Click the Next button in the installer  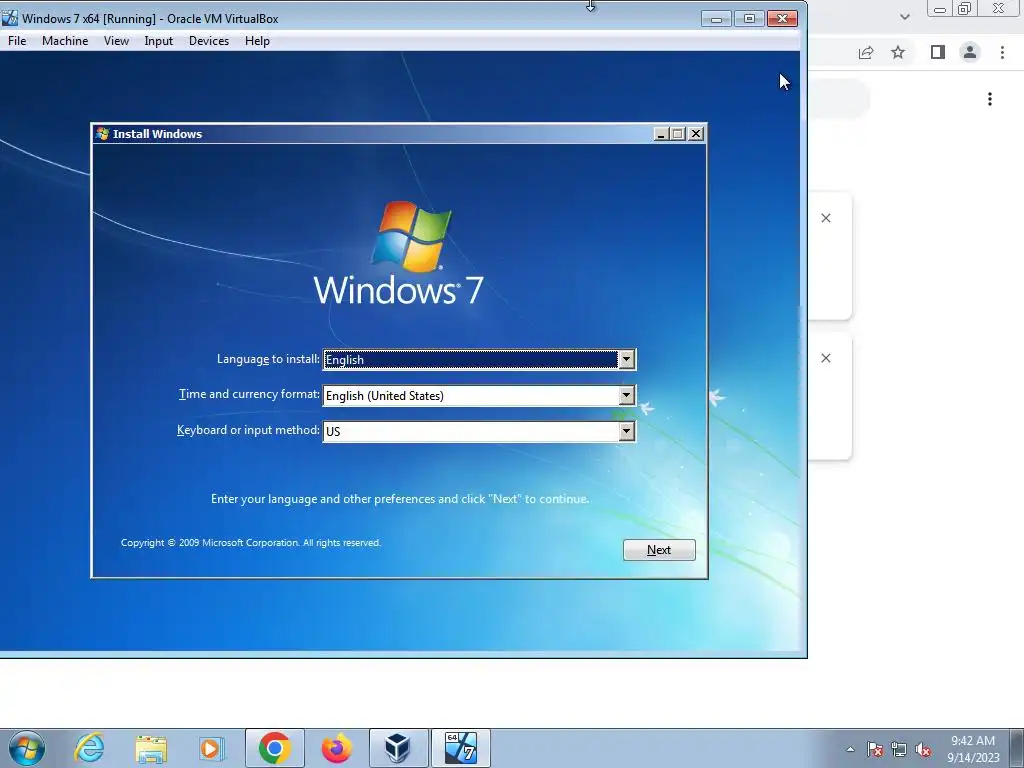pos(659,550)
